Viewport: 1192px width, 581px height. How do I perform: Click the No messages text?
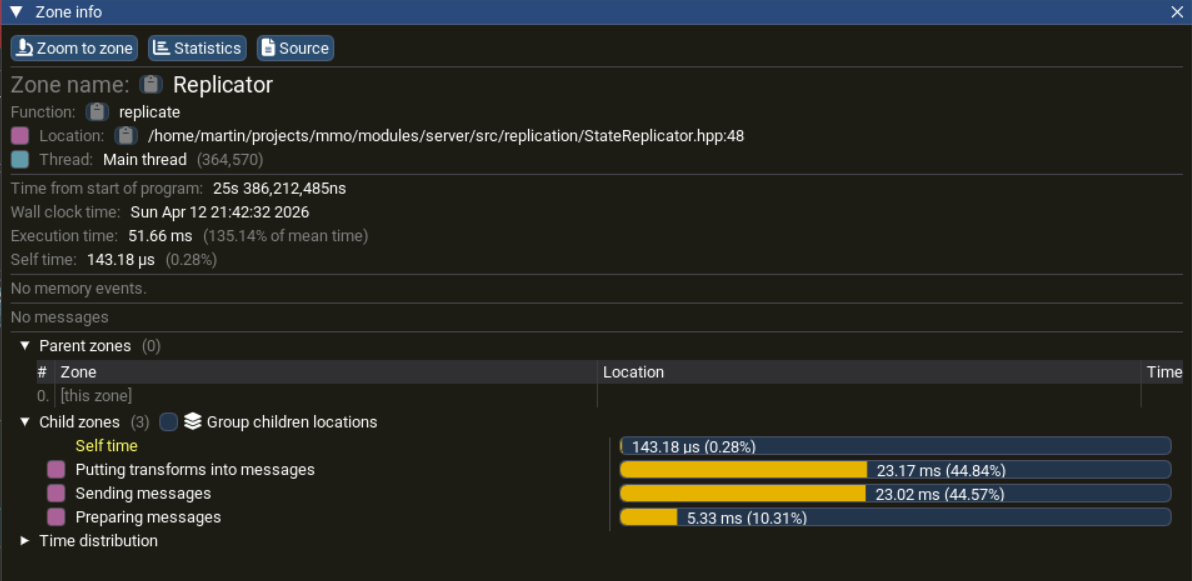(59, 317)
